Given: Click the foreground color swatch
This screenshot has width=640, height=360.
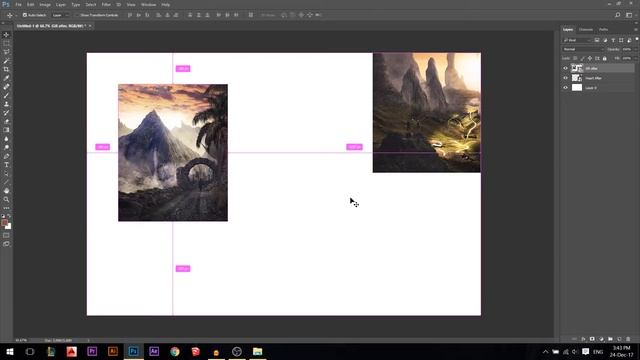Looking at the screenshot, I should click(4, 223).
